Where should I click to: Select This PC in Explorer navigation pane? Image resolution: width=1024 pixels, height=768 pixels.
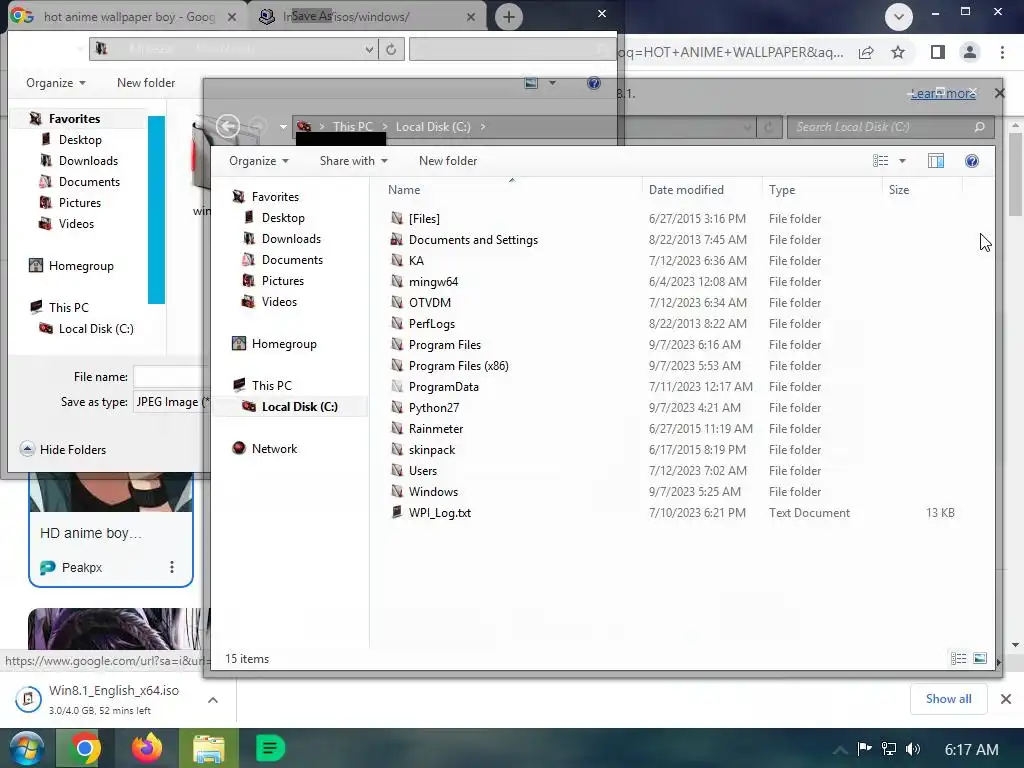pos(272,385)
